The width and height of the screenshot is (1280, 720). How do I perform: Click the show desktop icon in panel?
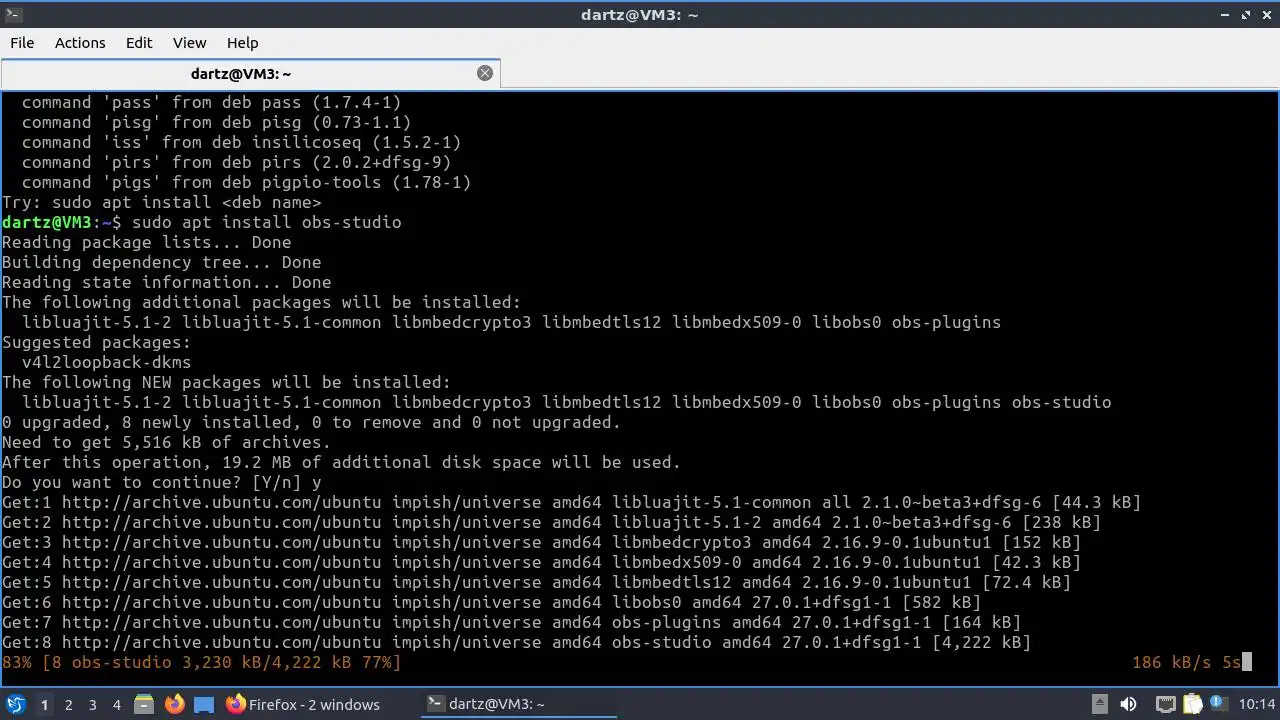pyautogui.click(x=204, y=705)
